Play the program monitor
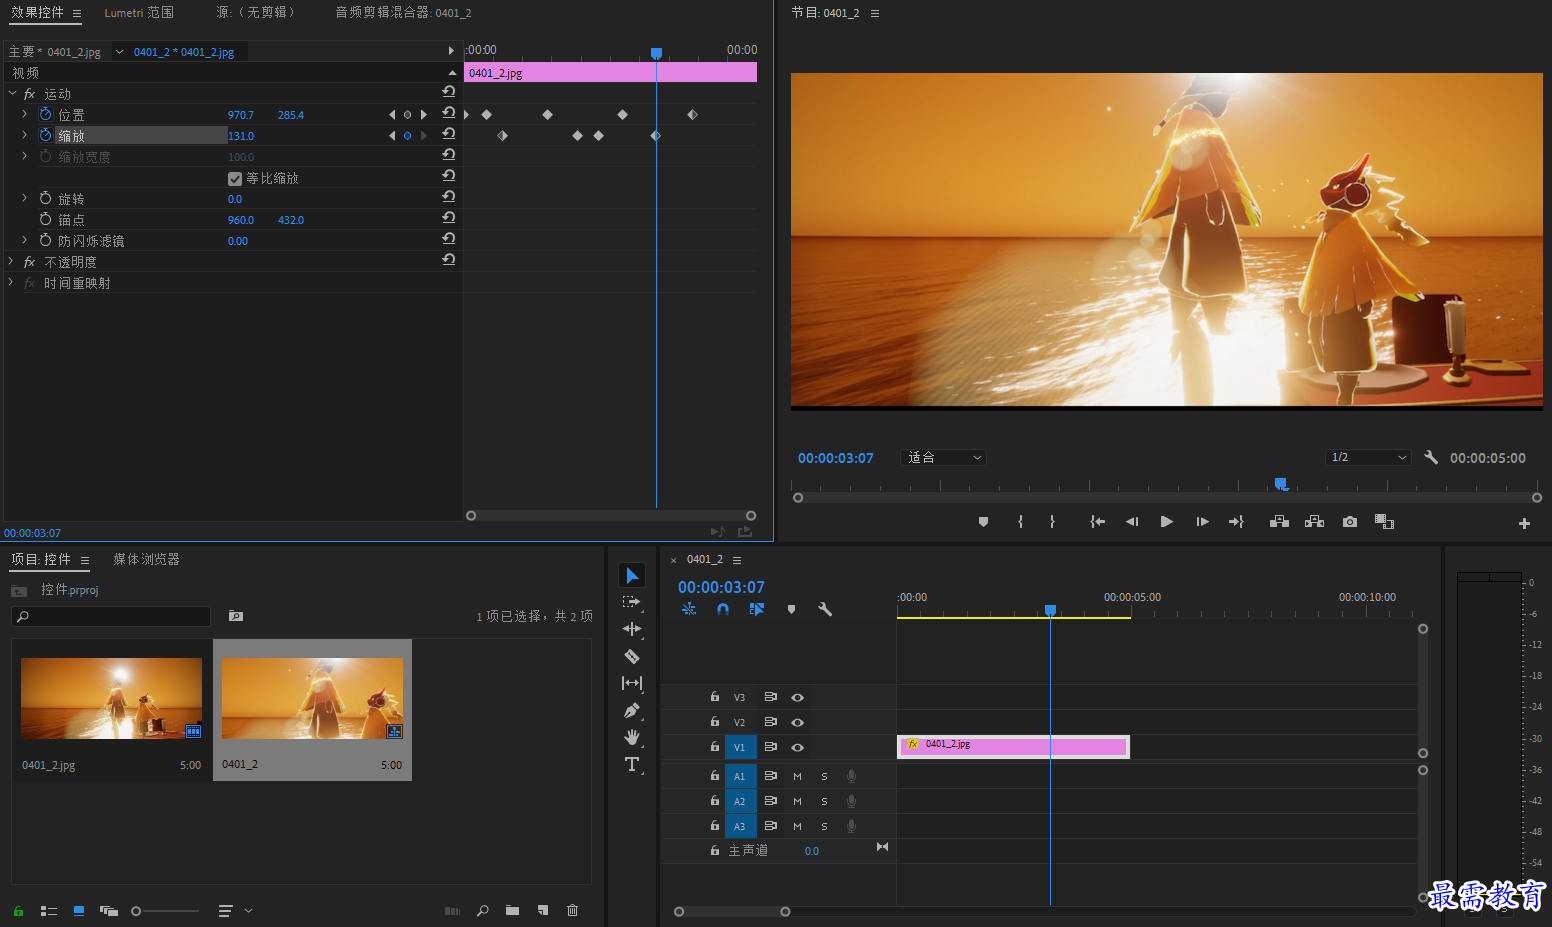1552x927 pixels. coord(1166,522)
